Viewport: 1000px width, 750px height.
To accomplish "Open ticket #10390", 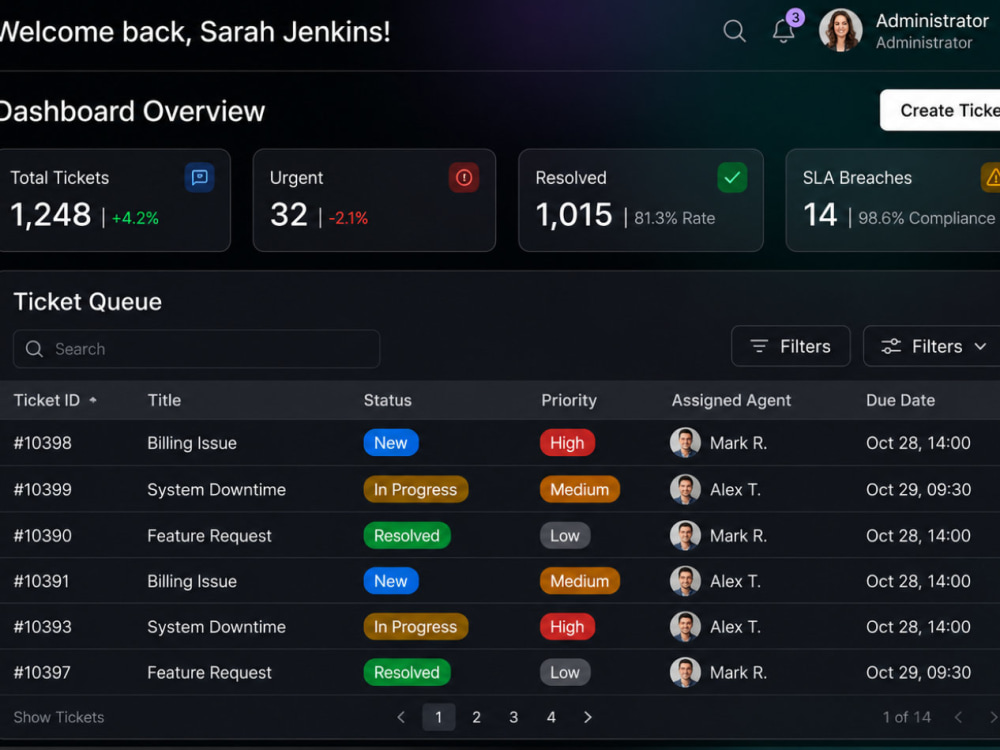I will (x=43, y=536).
